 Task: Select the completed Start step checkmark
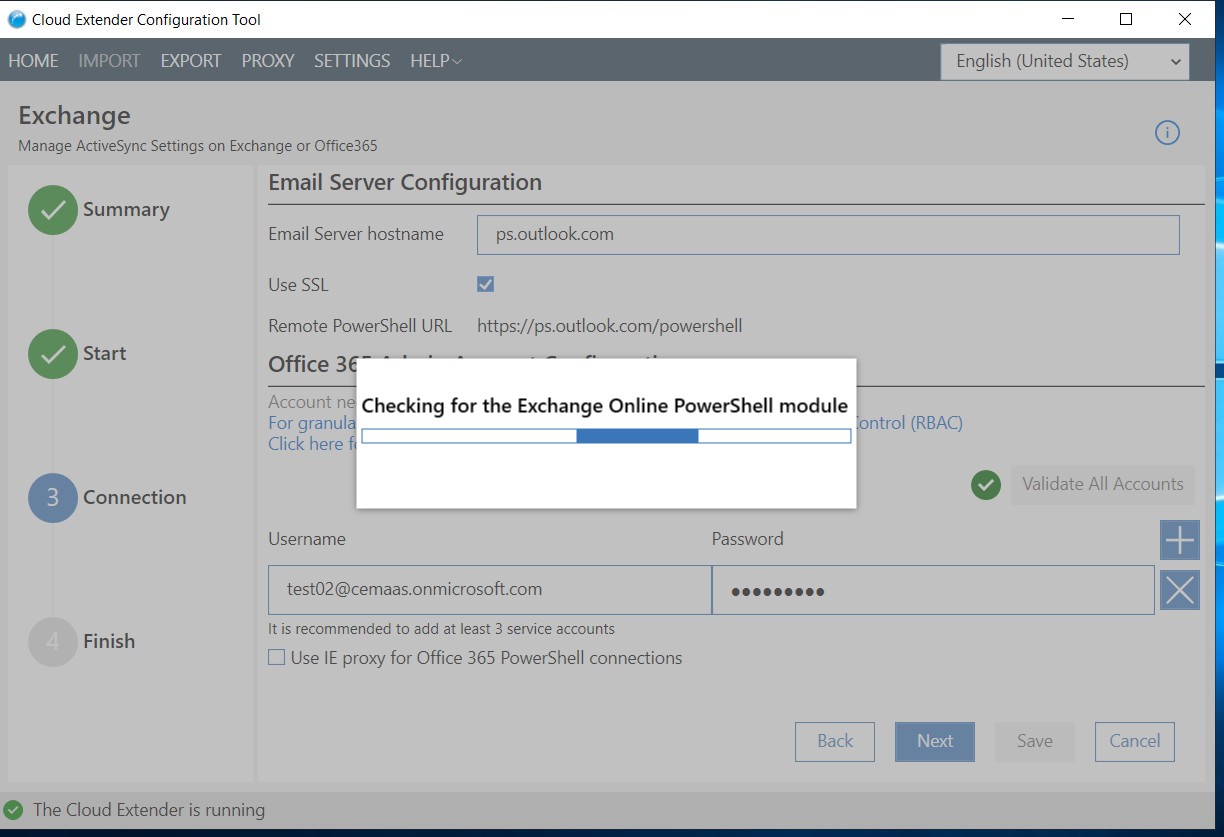click(52, 353)
